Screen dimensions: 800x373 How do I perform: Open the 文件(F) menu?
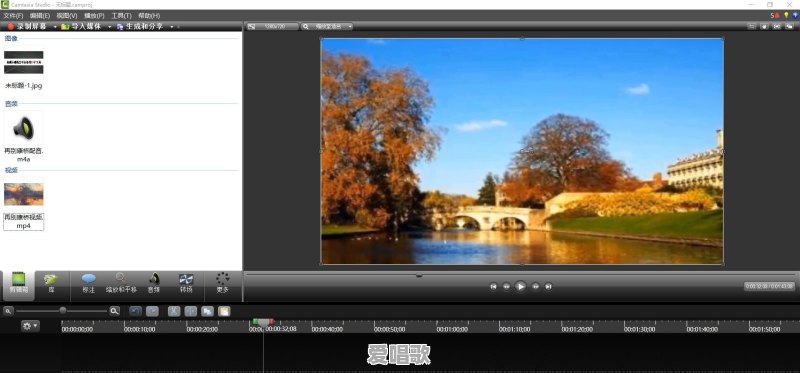pos(13,16)
